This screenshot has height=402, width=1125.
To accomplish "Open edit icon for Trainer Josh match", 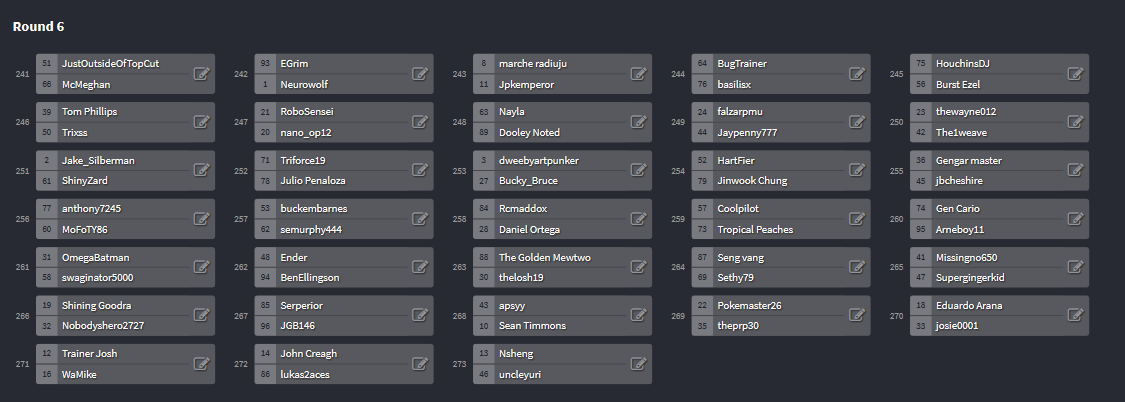I will pyautogui.click(x=202, y=363).
